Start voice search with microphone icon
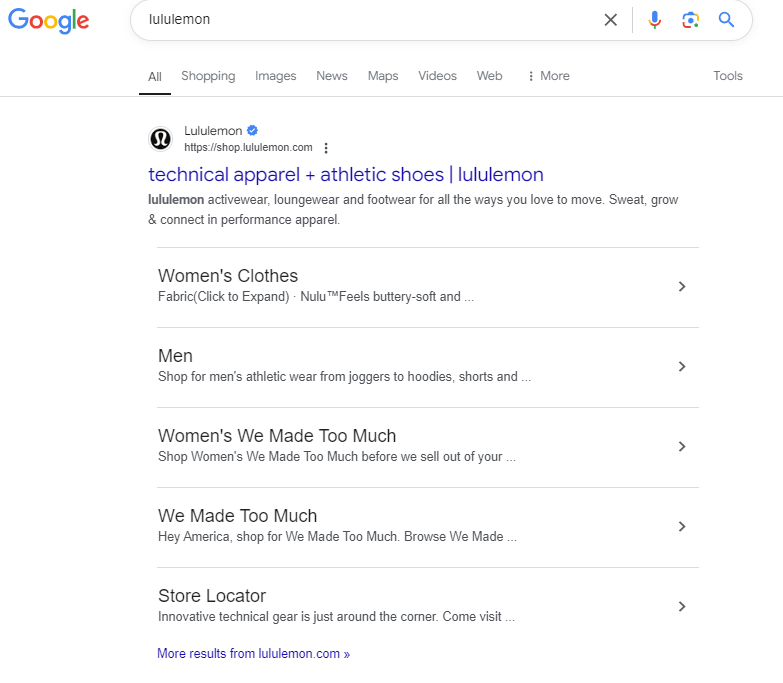Image resolution: width=783 pixels, height=683 pixels. (655, 20)
